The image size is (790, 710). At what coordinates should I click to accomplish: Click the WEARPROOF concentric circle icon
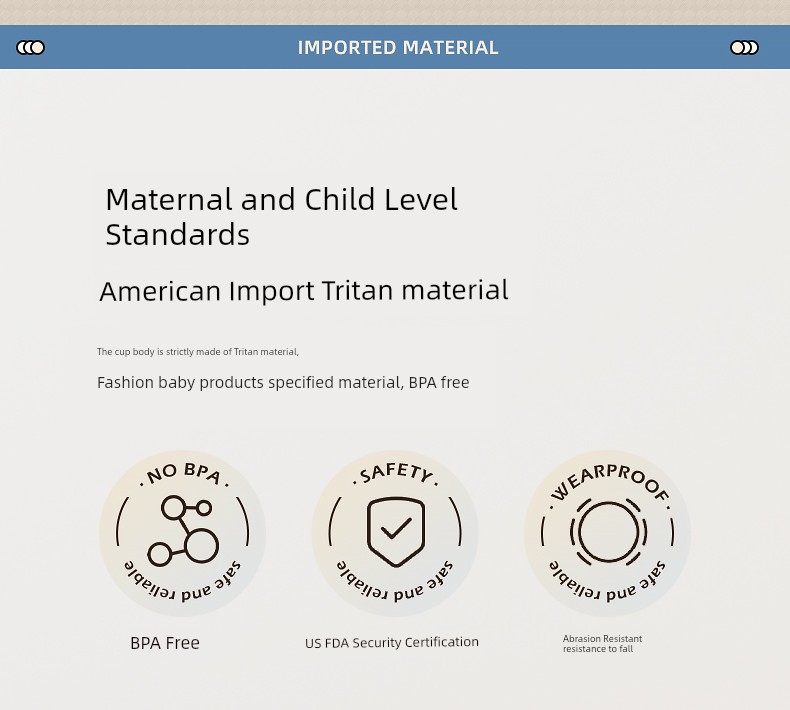[x=608, y=532]
